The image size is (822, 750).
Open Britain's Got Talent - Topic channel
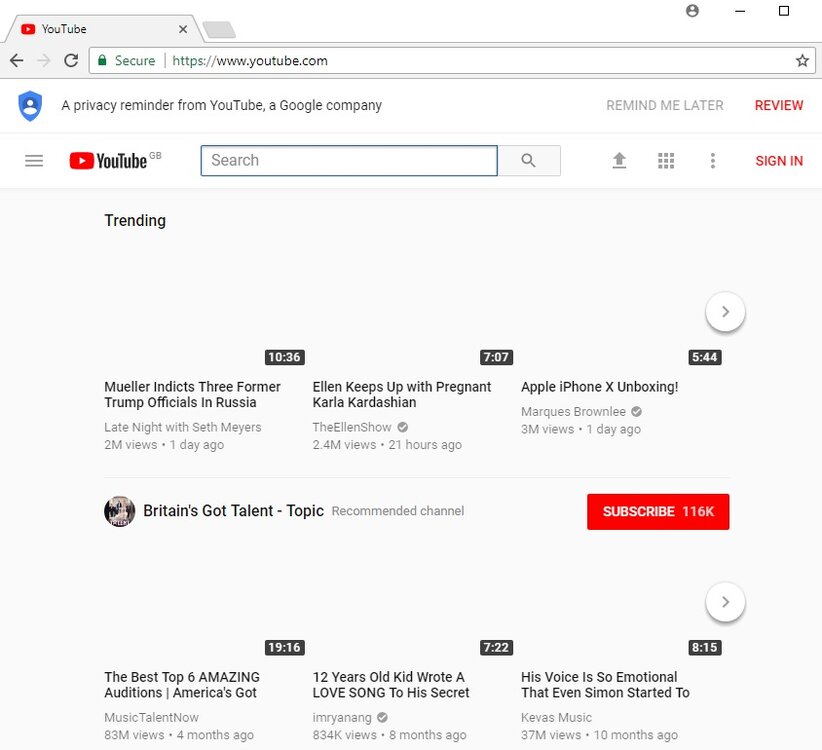point(233,510)
